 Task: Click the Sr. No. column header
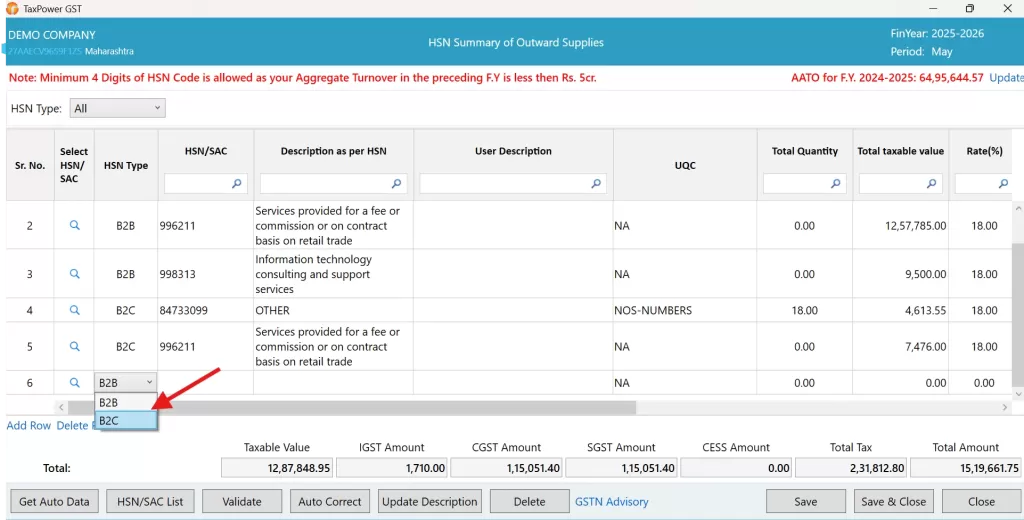coord(30,165)
